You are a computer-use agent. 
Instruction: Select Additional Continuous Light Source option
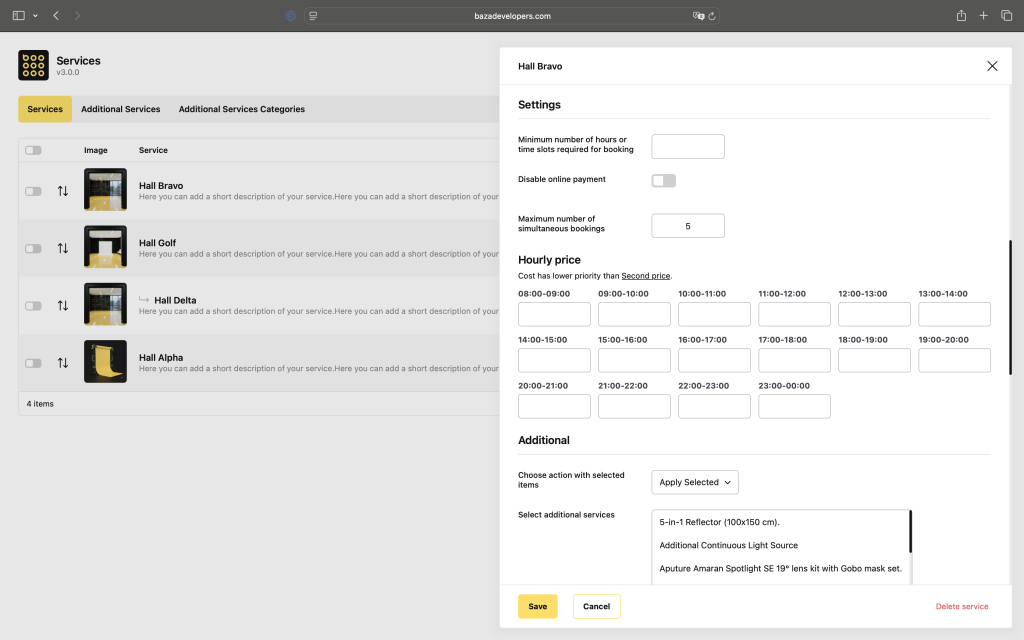[x=780, y=545]
